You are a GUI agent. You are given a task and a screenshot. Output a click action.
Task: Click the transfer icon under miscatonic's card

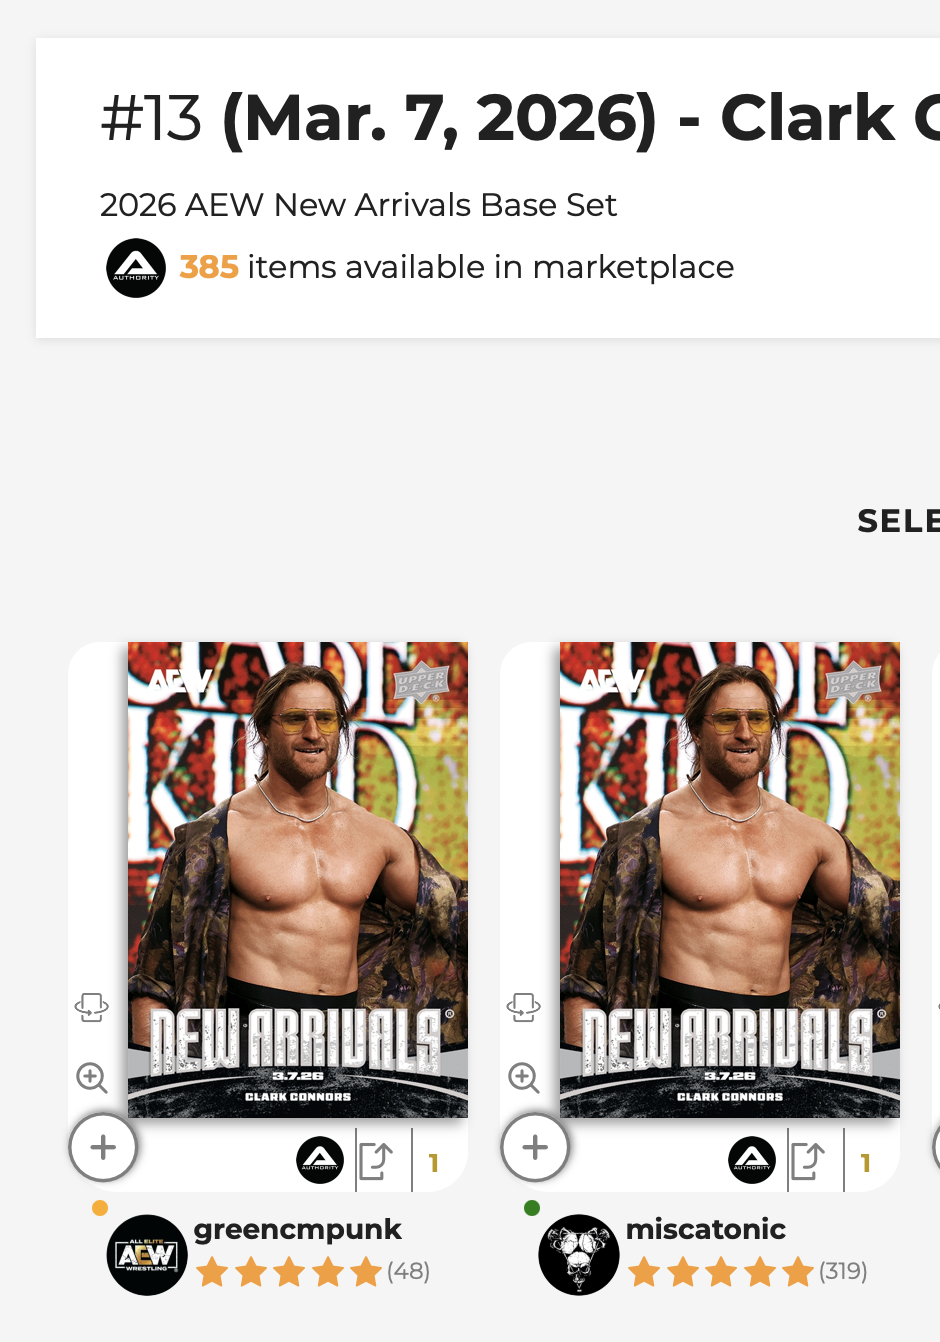point(808,1161)
